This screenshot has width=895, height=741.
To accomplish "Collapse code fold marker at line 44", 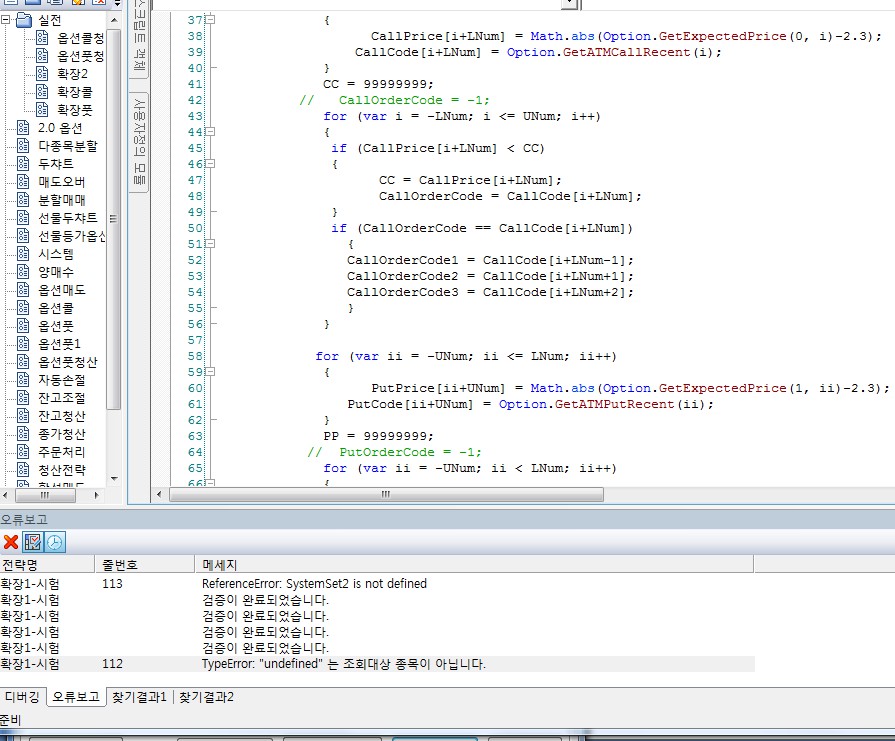I will click(209, 132).
